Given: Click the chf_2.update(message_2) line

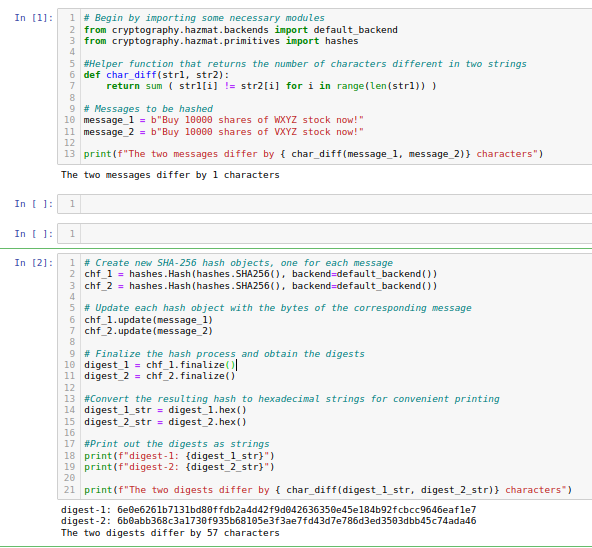Looking at the screenshot, I should (148, 331).
